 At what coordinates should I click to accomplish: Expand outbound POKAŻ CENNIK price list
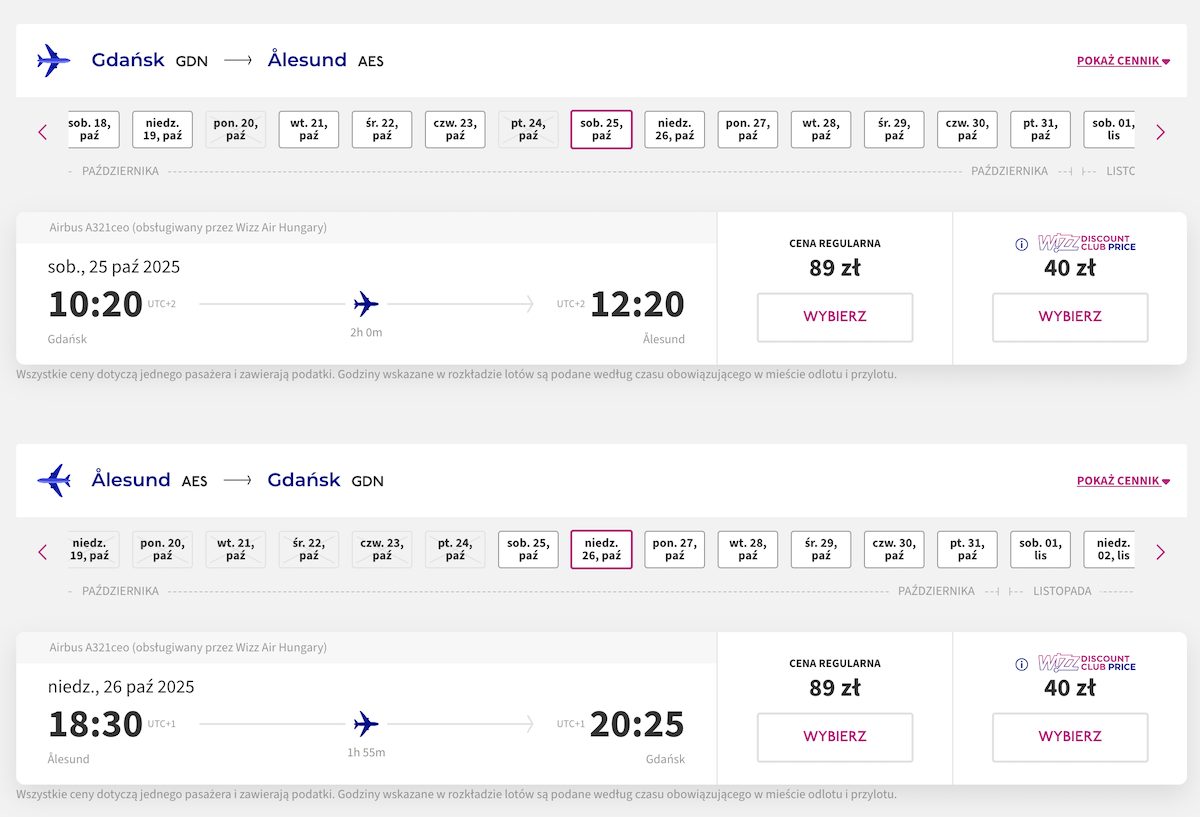coord(1123,61)
